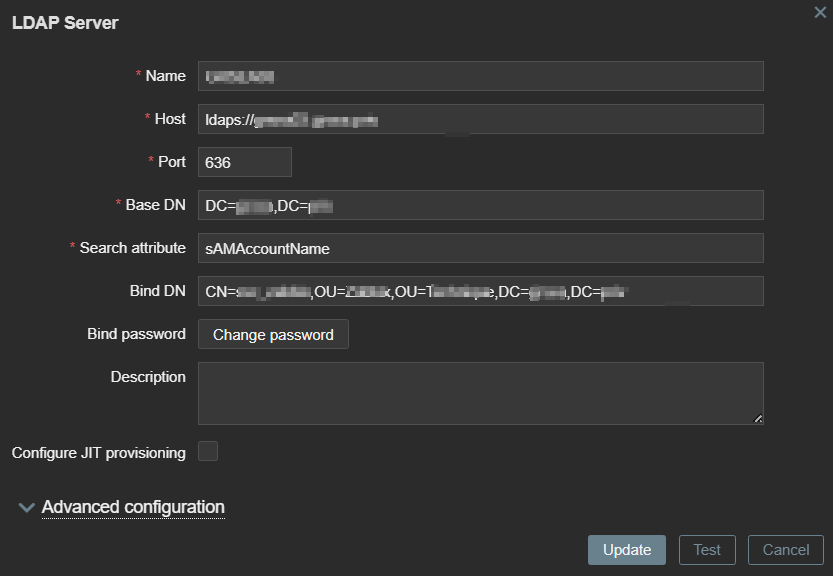833x576 pixels.
Task: Click inside the Bind DN field
Action: point(480,291)
